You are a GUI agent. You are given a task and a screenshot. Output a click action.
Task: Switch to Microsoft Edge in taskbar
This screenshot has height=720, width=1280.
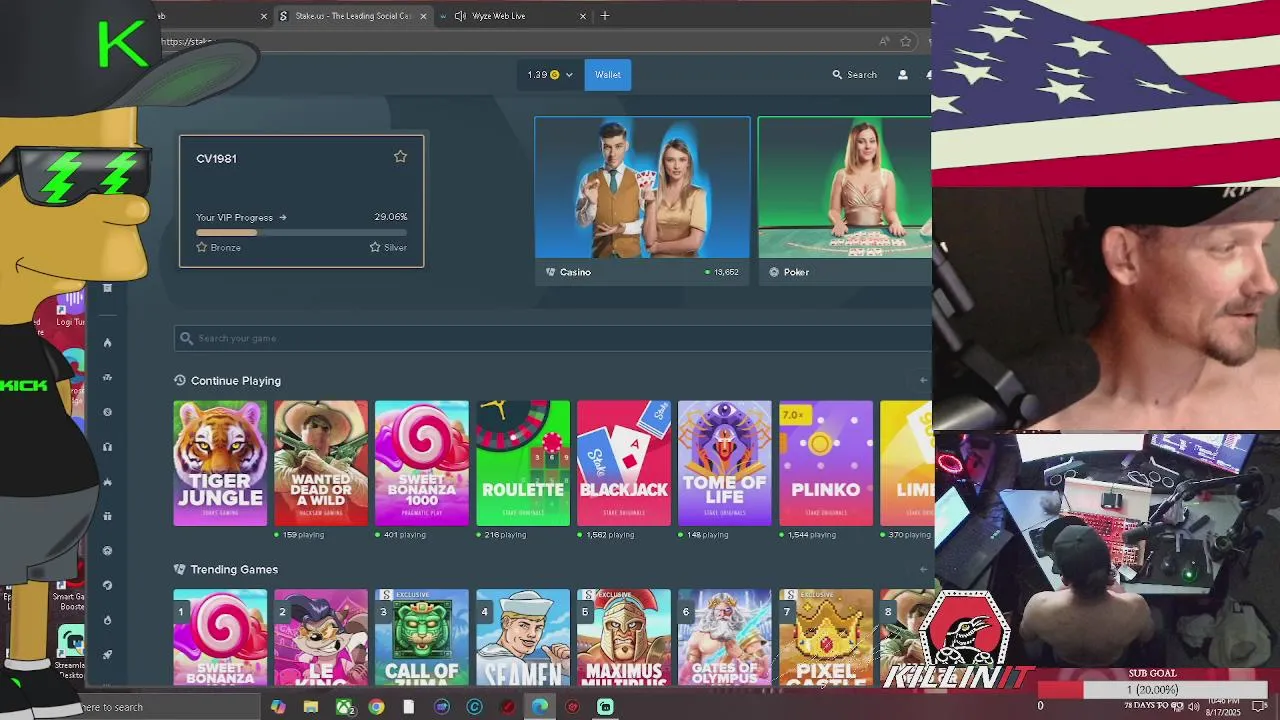click(540, 707)
